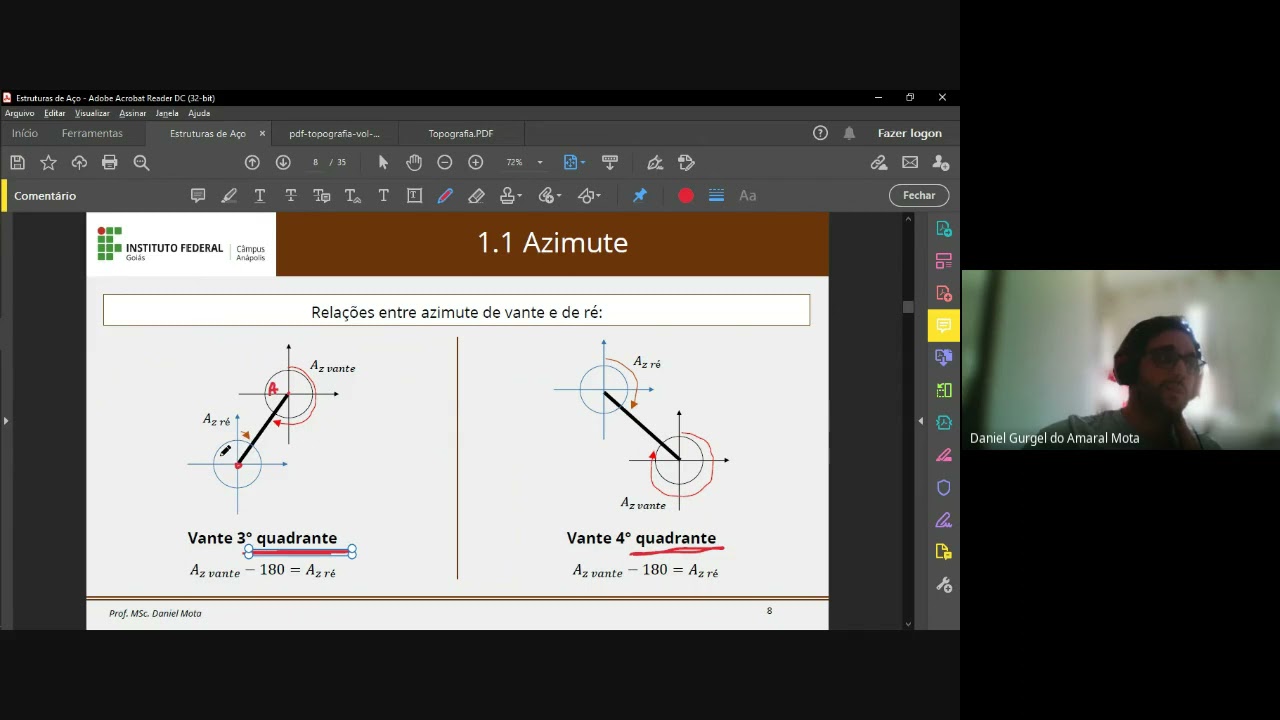Image resolution: width=1280 pixels, height=720 pixels.
Task: Add a sticky note comment
Action: 198,195
